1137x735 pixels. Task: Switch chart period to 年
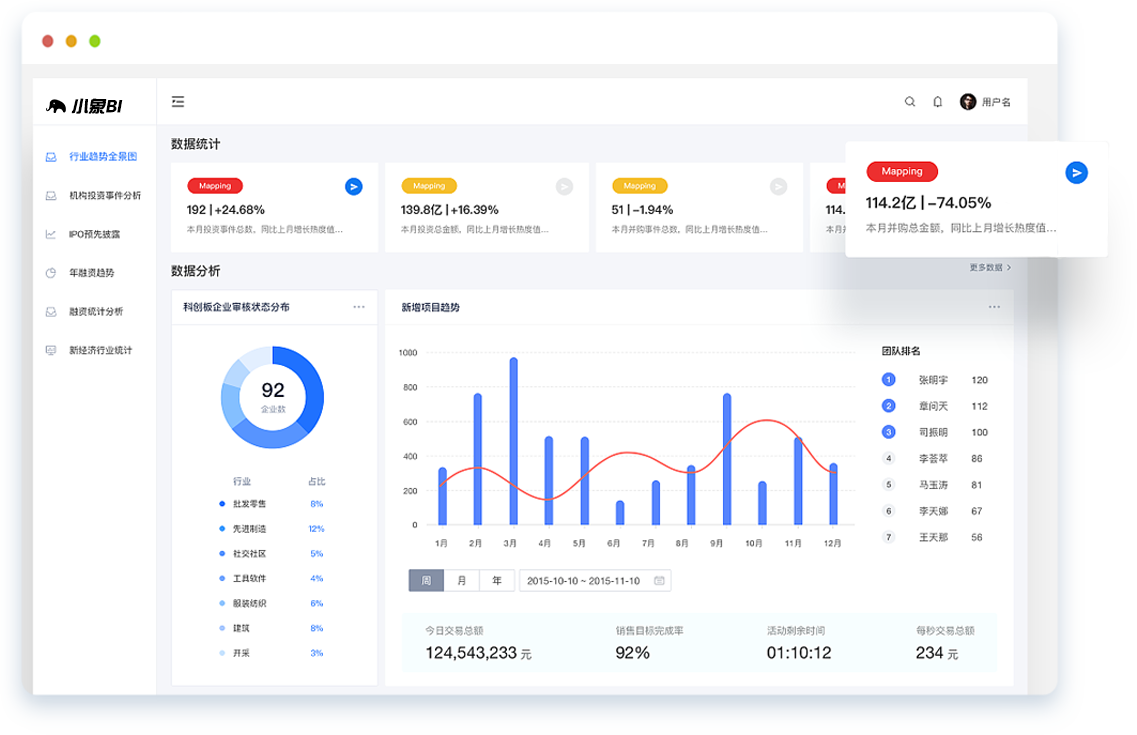click(497, 581)
